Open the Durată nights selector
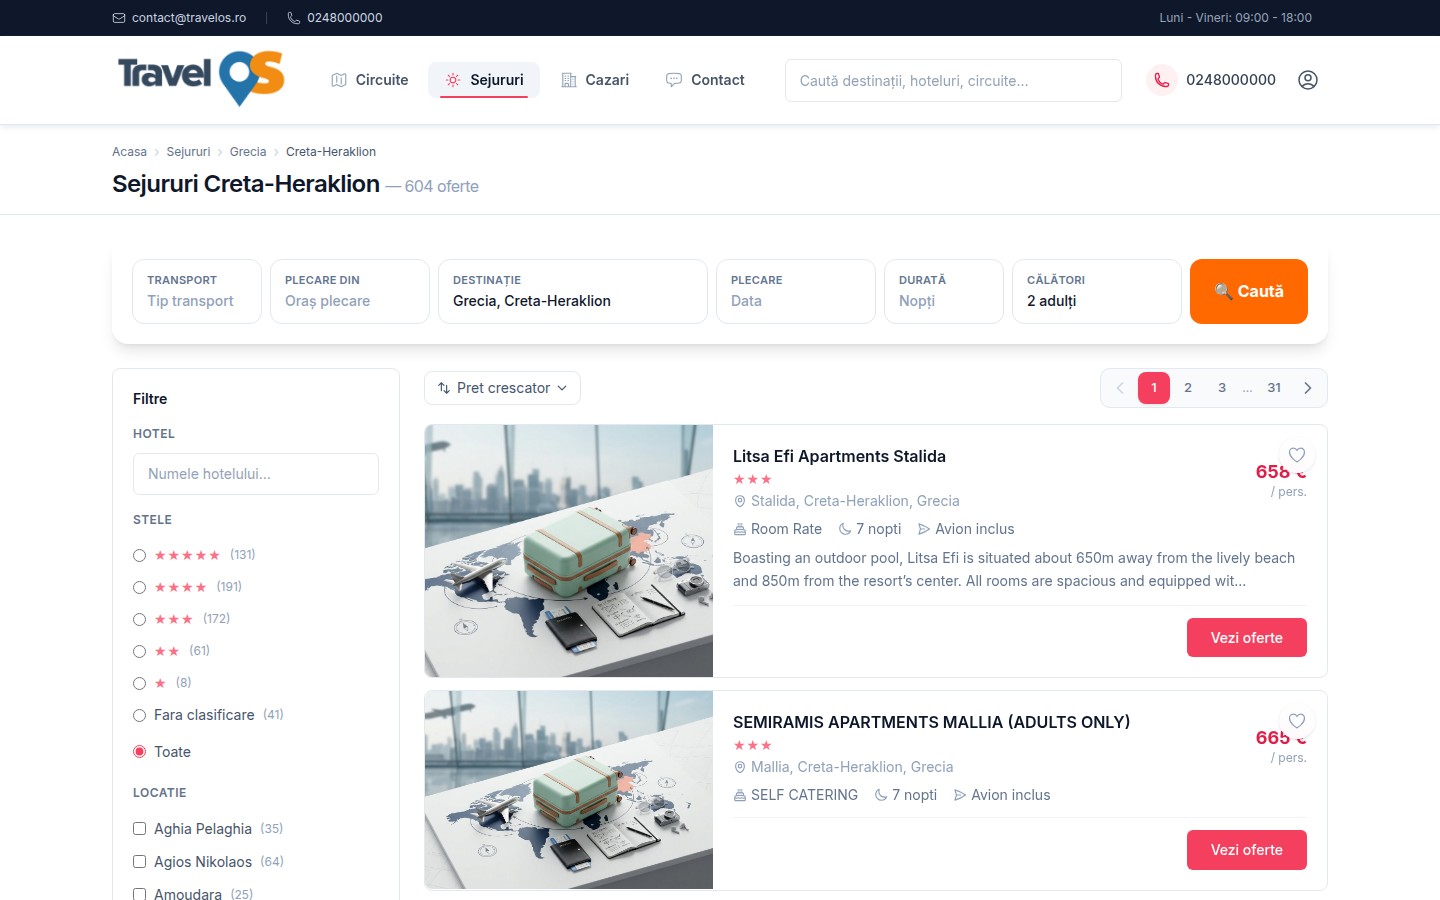The height and width of the screenshot is (900, 1440). click(x=944, y=291)
